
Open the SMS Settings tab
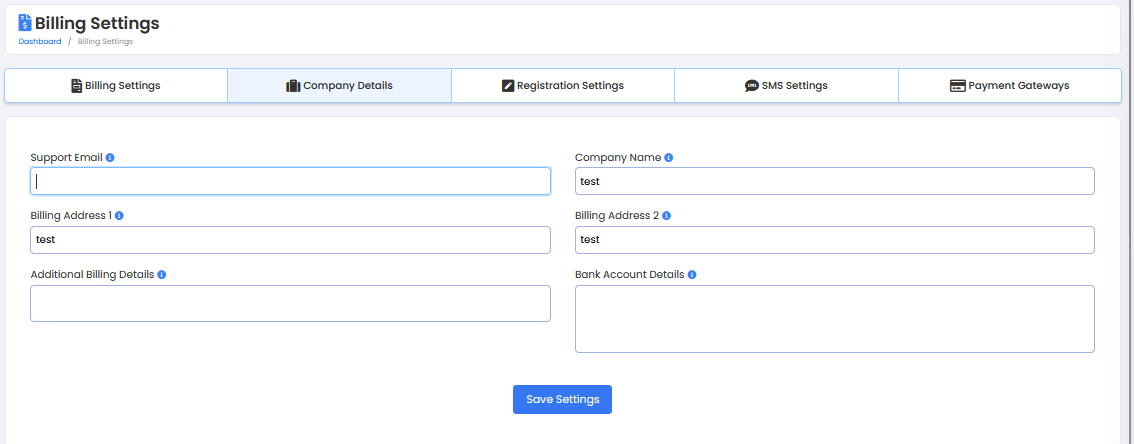(786, 86)
